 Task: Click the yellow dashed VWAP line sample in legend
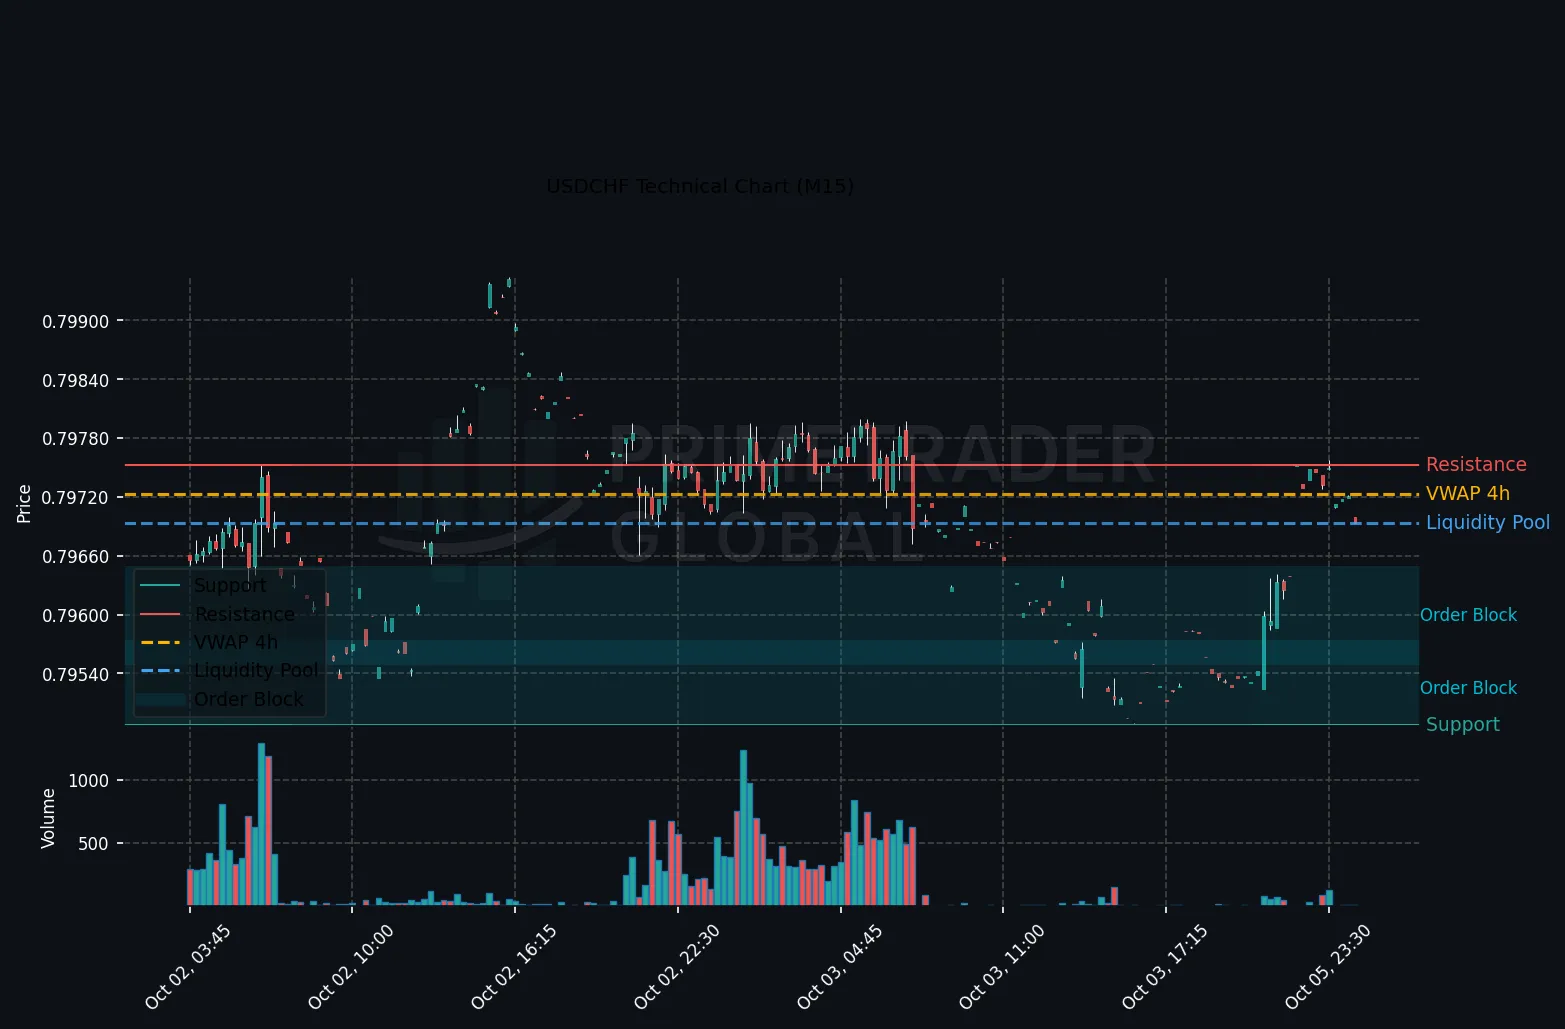(160, 642)
